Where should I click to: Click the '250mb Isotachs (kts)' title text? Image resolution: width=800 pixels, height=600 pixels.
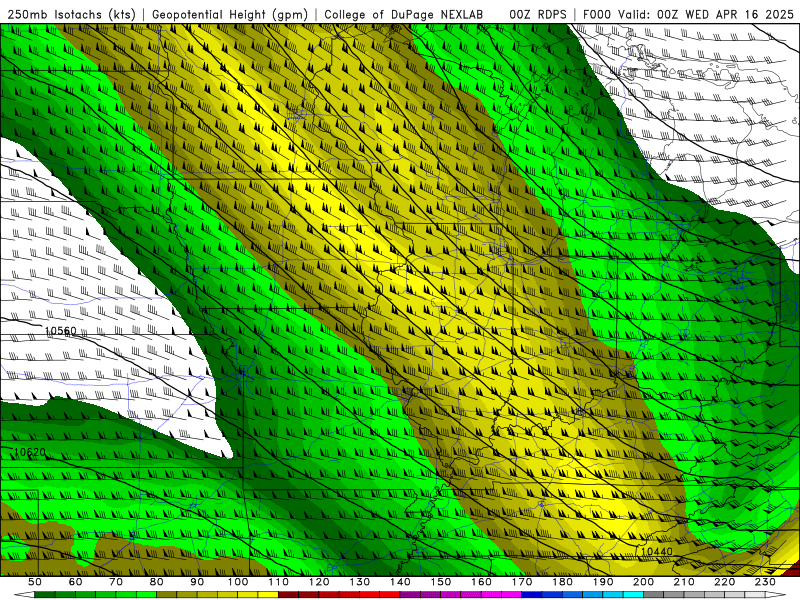(71, 14)
